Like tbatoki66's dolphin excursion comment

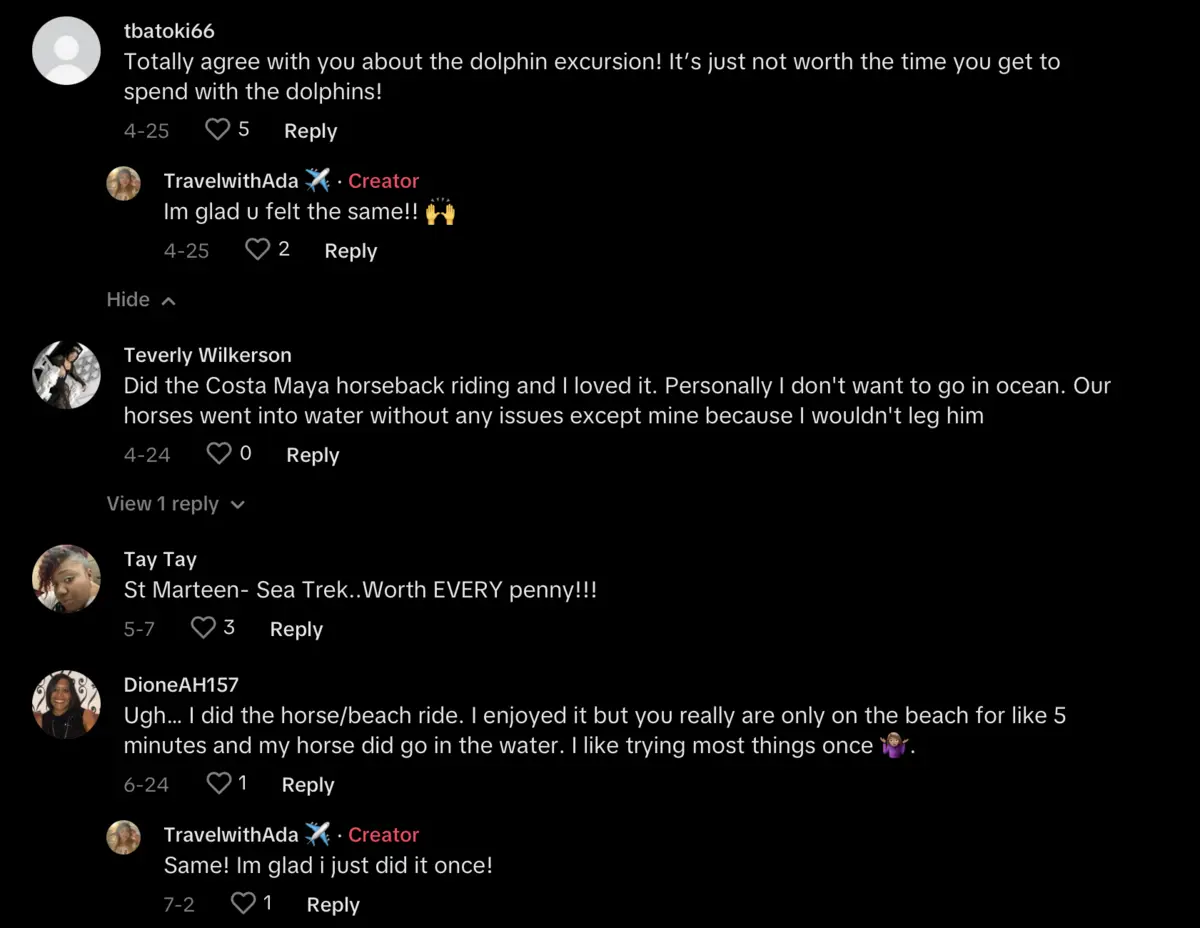click(218, 130)
